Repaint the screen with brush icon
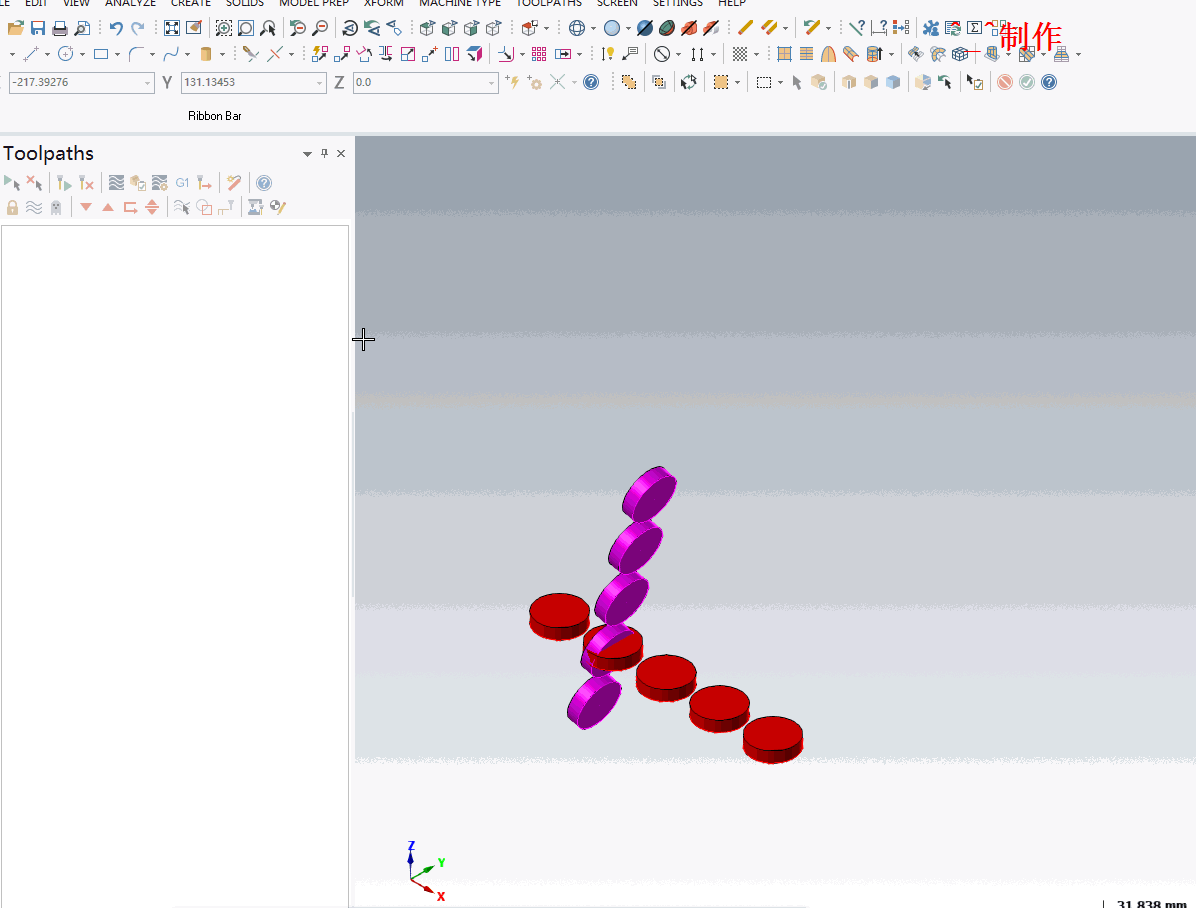Viewport: 1196px width, 908px height. coord(194,28)
